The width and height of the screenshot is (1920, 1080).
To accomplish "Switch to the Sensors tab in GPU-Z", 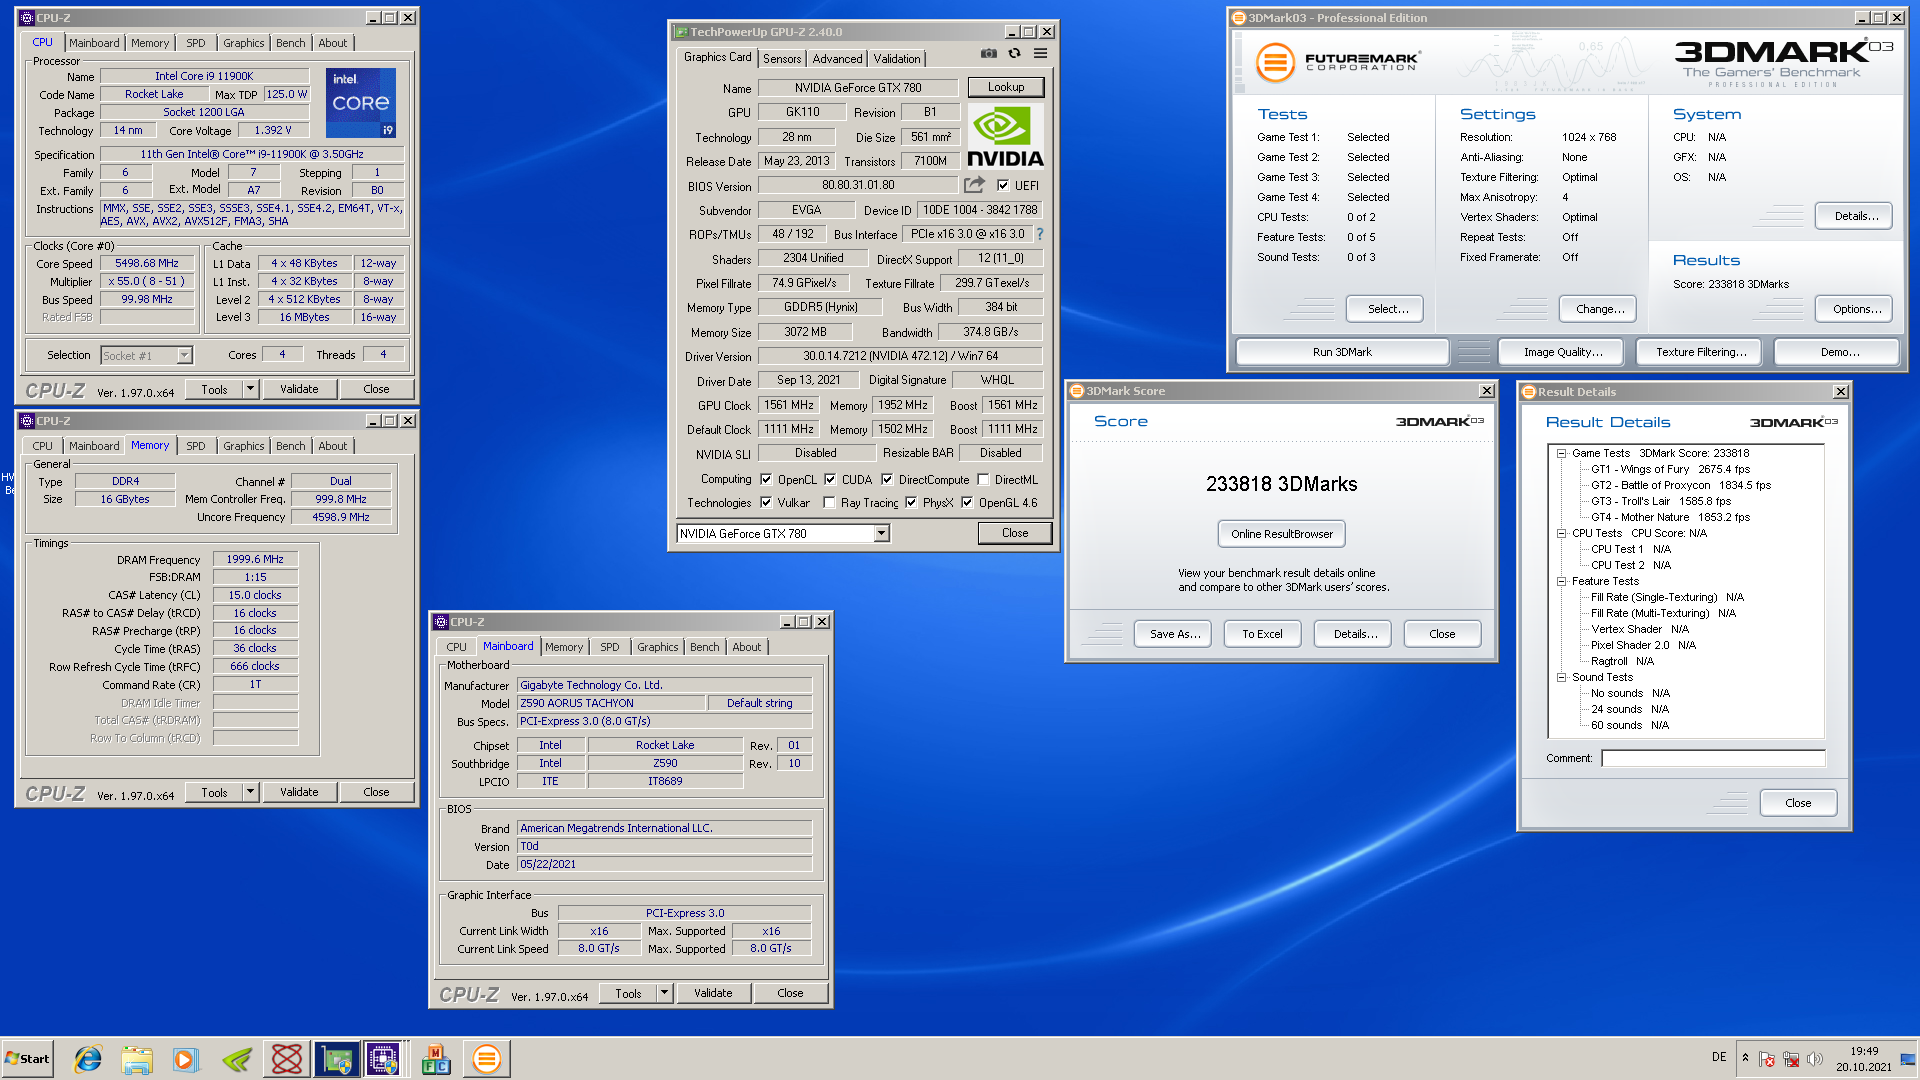I will [782, 59].
